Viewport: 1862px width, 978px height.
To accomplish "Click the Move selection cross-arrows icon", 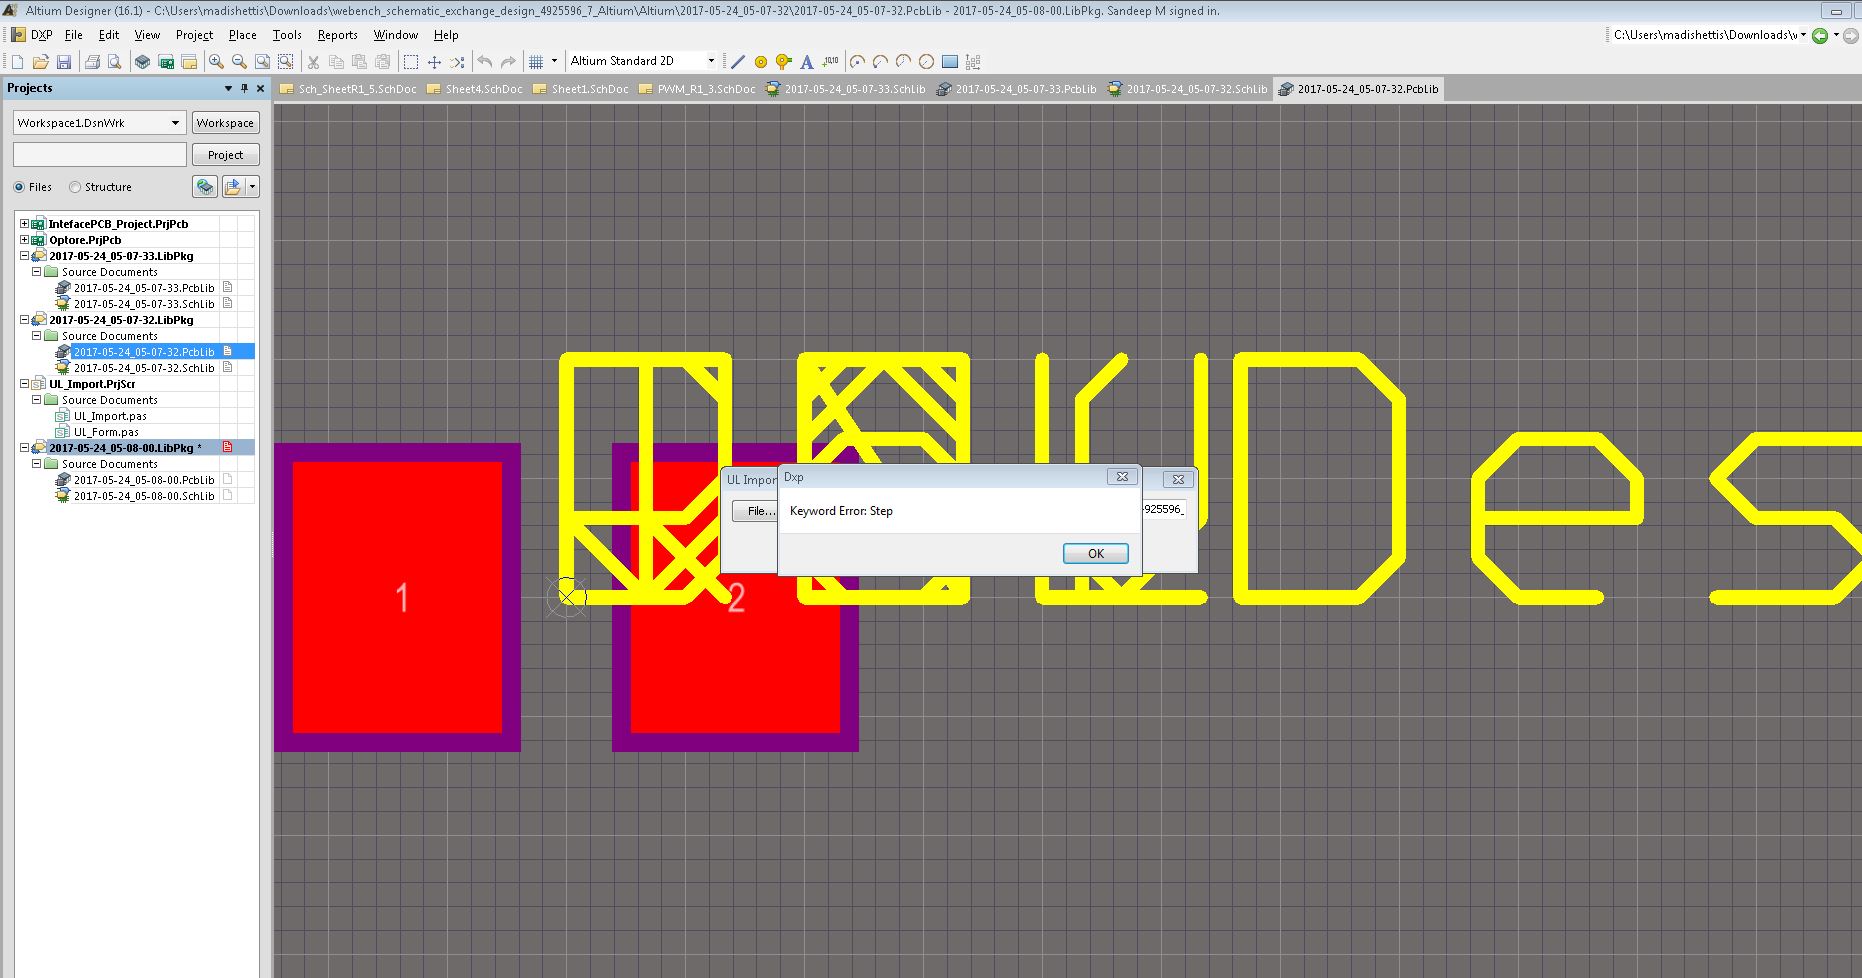I will [434, 62].
